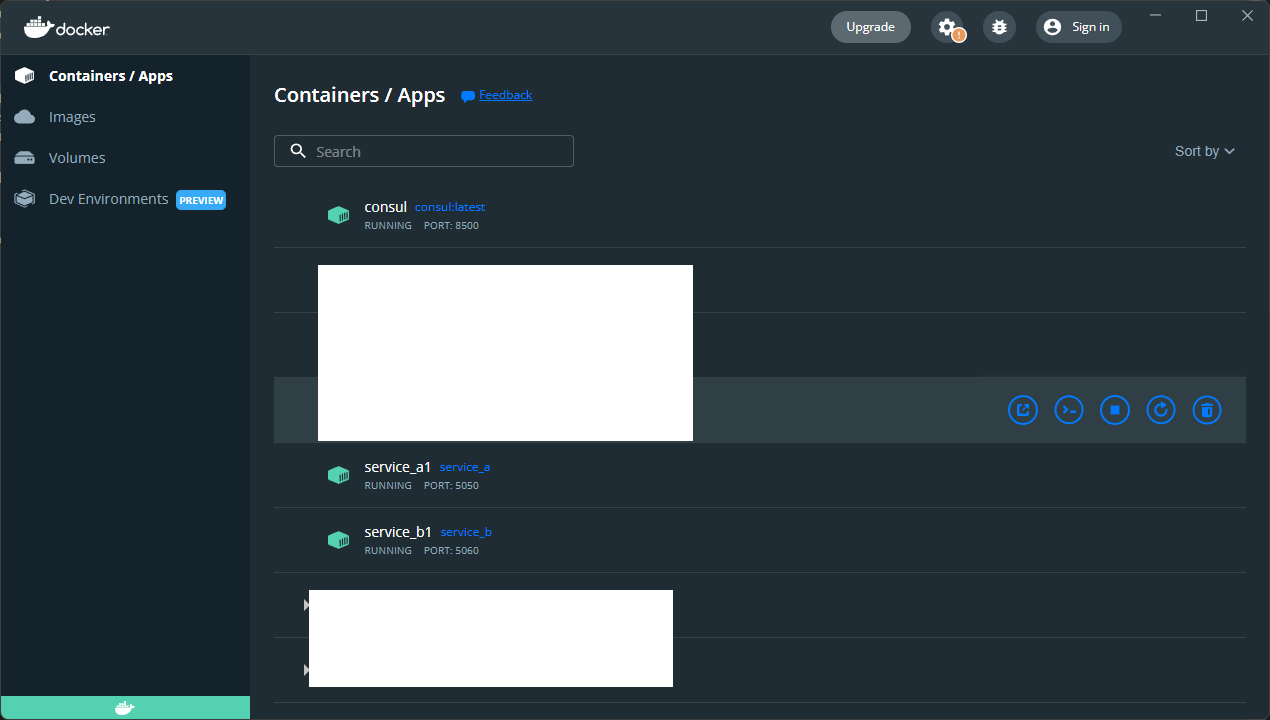Select Dev Environments in sidebar
Image resolution: width=1270 pixels, height=720 pixels.
coord(108,199)
